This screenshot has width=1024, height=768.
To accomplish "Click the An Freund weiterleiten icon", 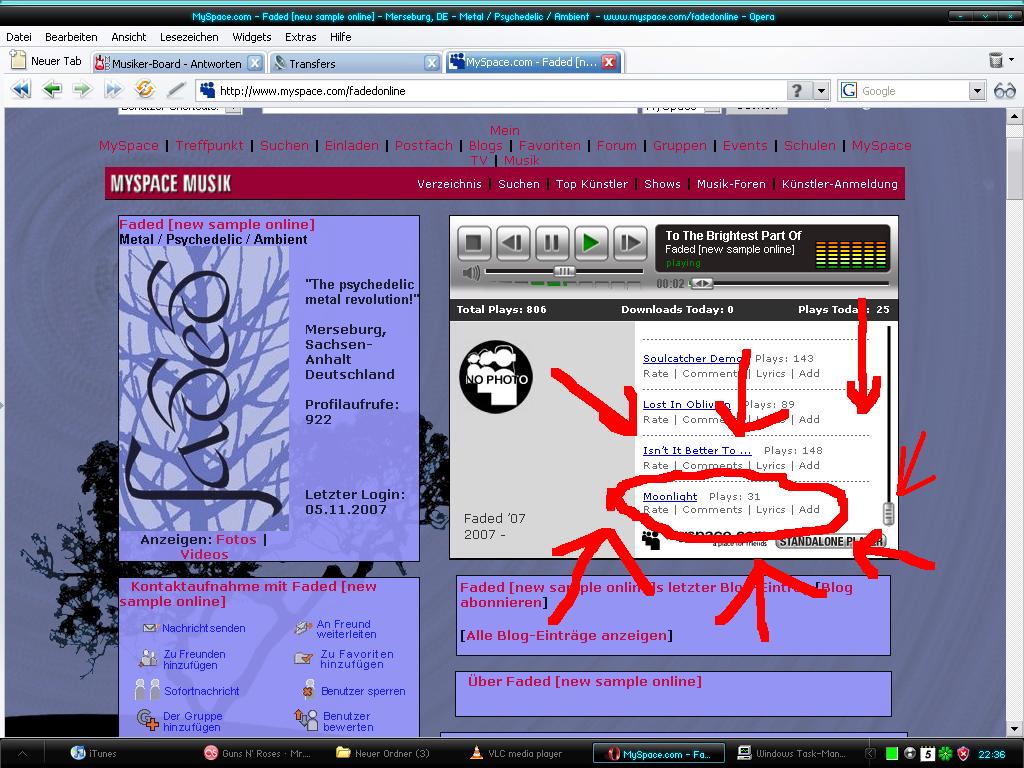I will 303,628.
